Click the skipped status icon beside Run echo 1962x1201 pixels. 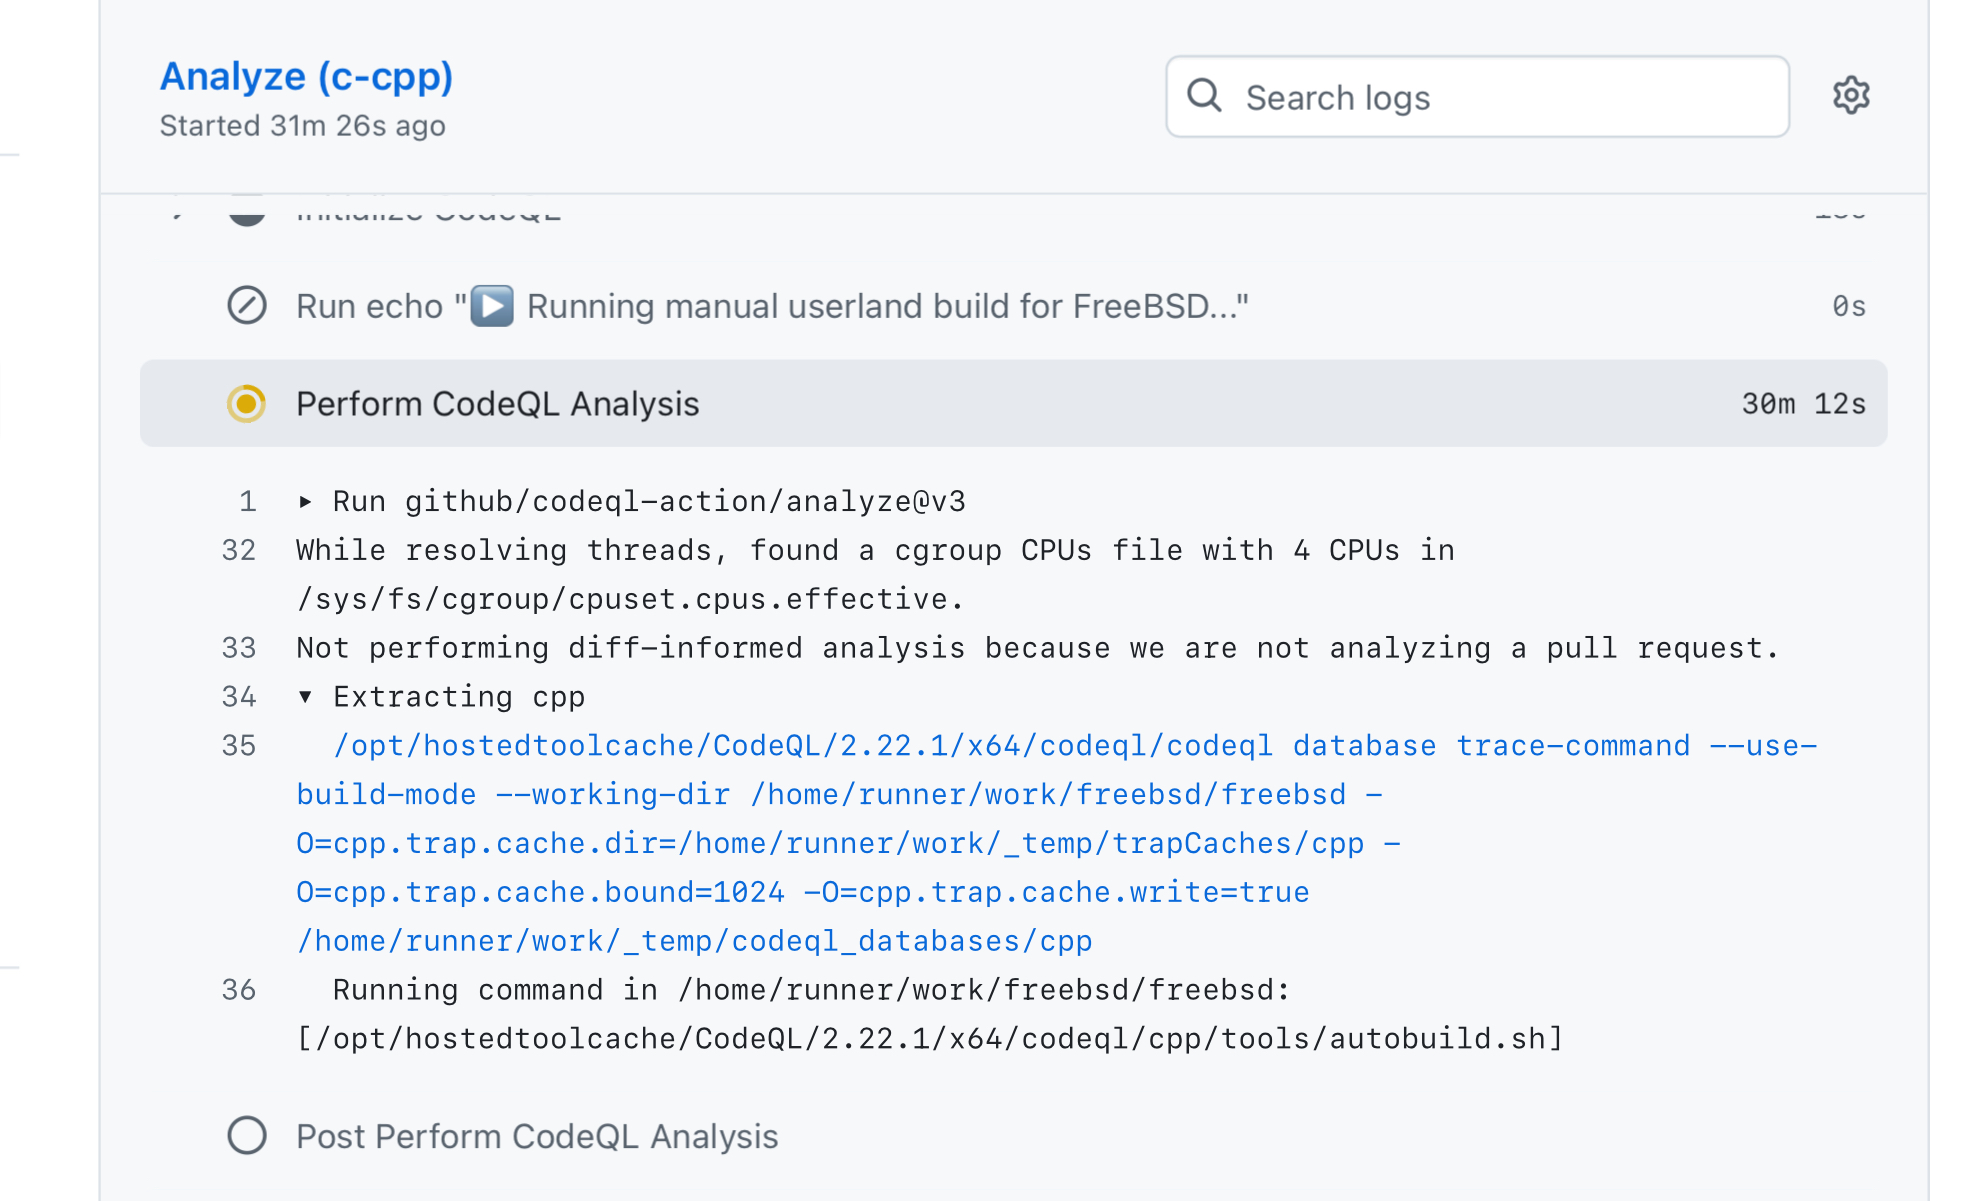pos(246,306)
